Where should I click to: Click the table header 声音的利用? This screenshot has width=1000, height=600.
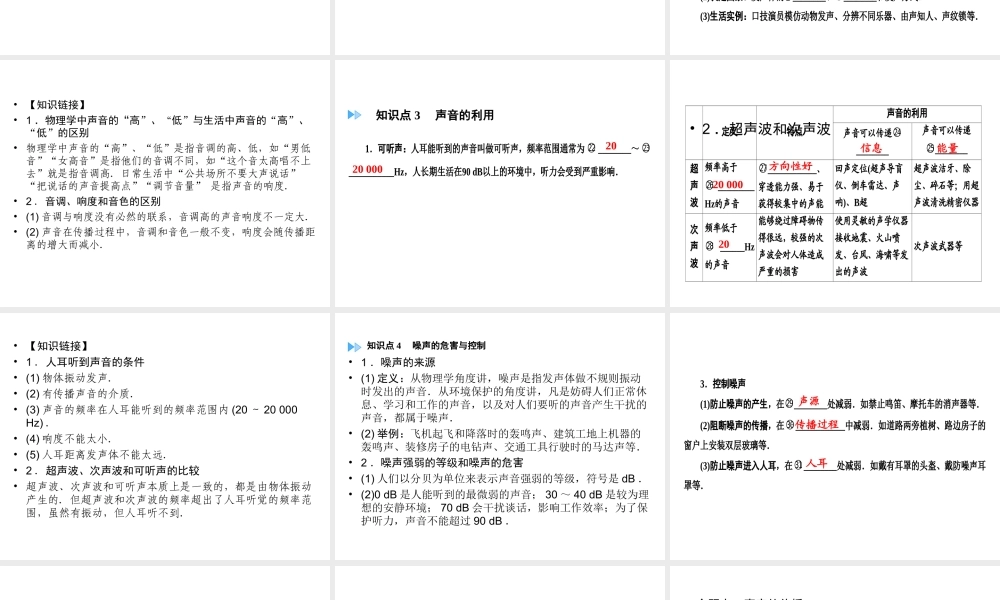pos(907,113)
